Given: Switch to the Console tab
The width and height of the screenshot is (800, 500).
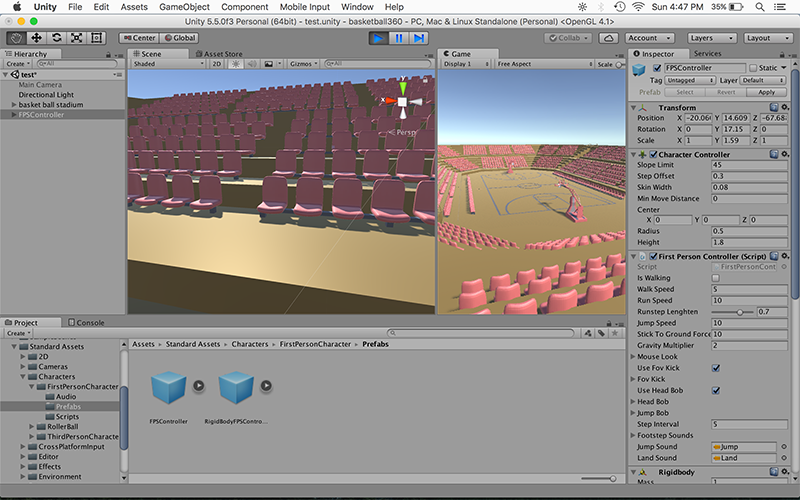Looking at the screenshot, I should coord(86,322).
